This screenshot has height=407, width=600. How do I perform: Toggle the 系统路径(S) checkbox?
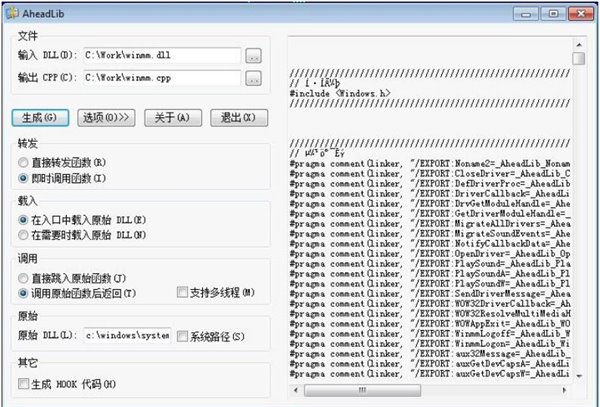(181, 337)
